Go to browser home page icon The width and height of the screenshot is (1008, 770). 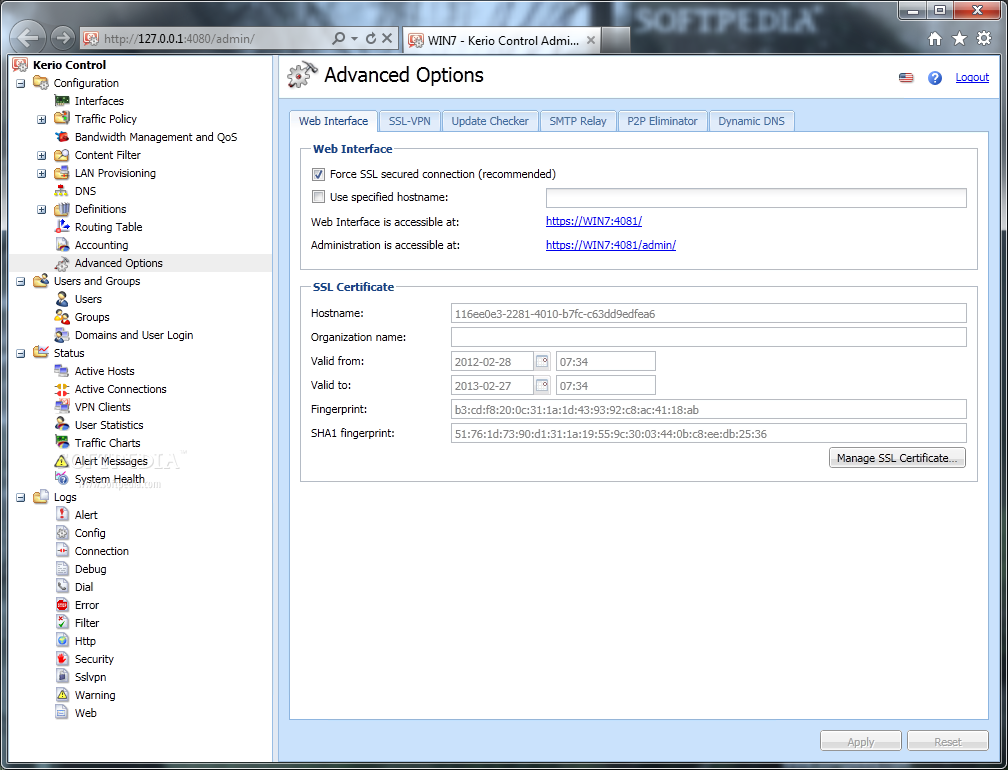point(935,39)
